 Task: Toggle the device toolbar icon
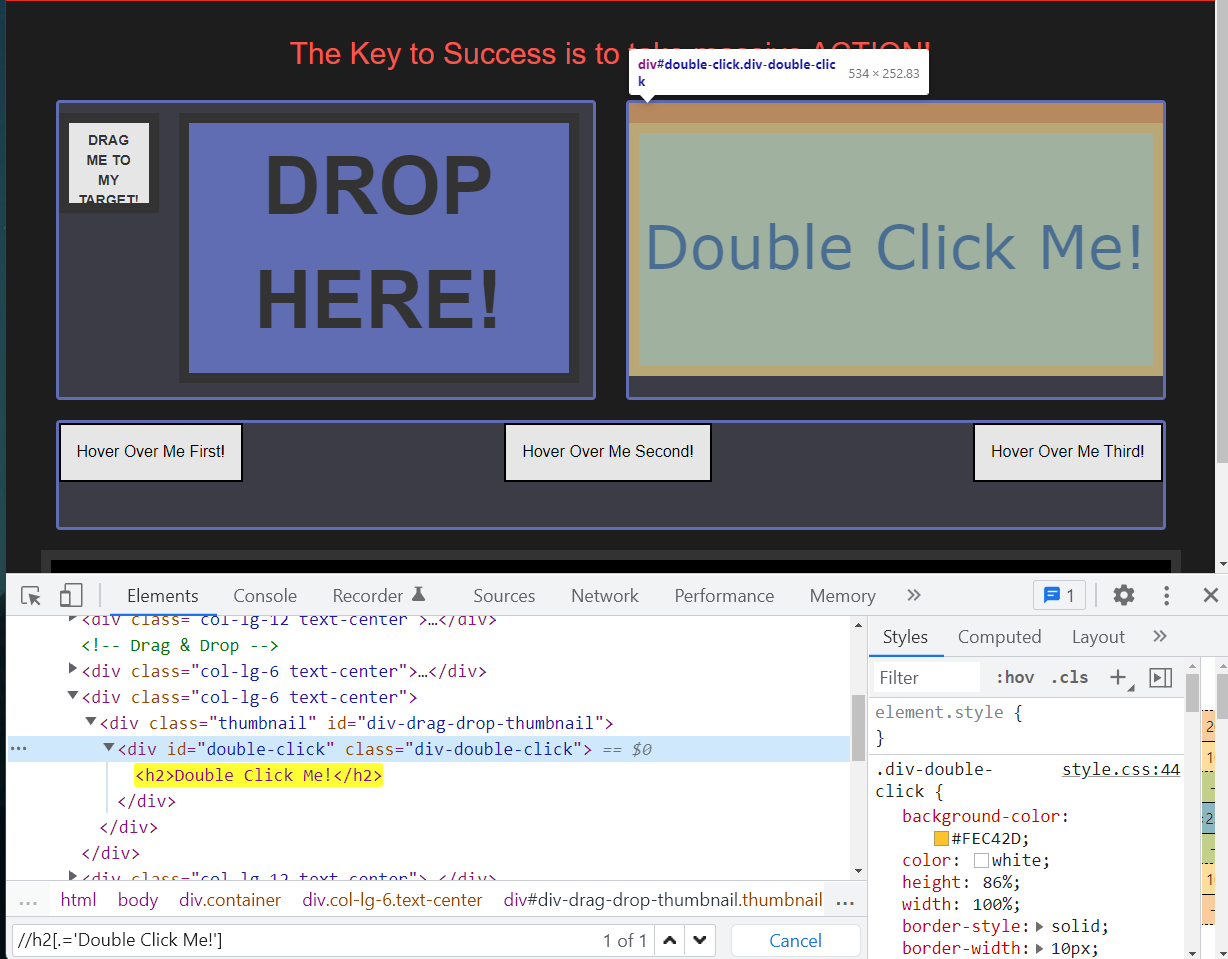click(70, 596)
